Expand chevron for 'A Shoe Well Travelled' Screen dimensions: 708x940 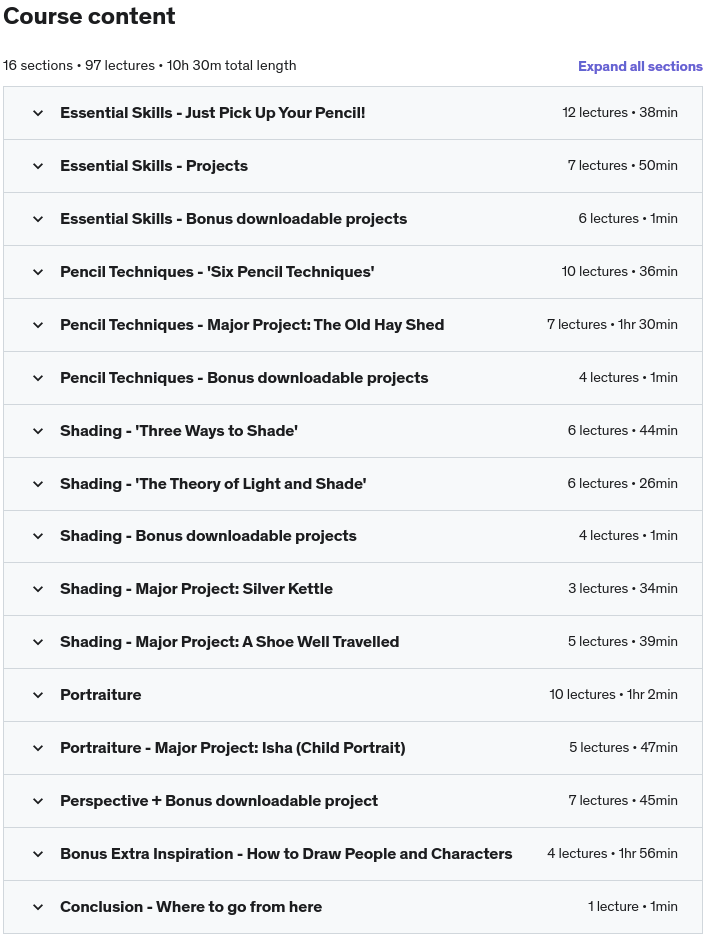pos(38,642)
